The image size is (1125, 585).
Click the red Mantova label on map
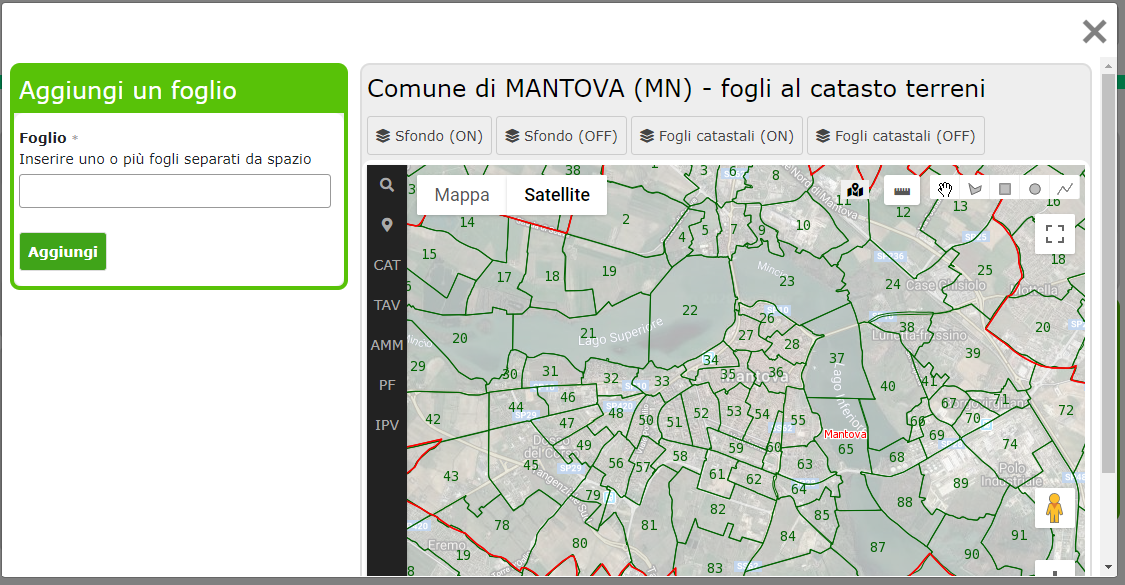pos(845,434)
